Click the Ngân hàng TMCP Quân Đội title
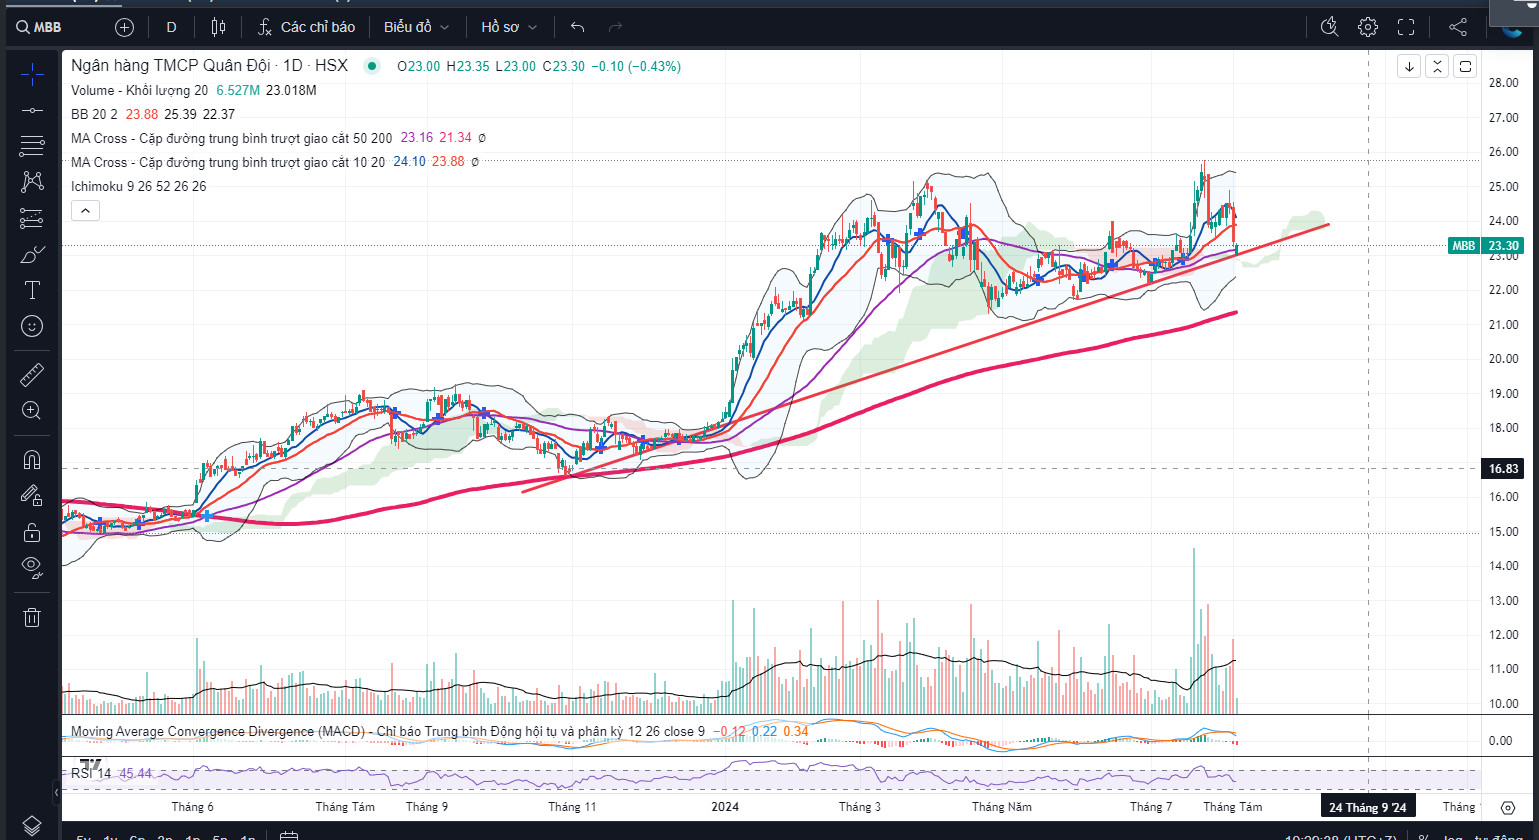This screenshot has height=840, width=1539. [x=170, y=66]
